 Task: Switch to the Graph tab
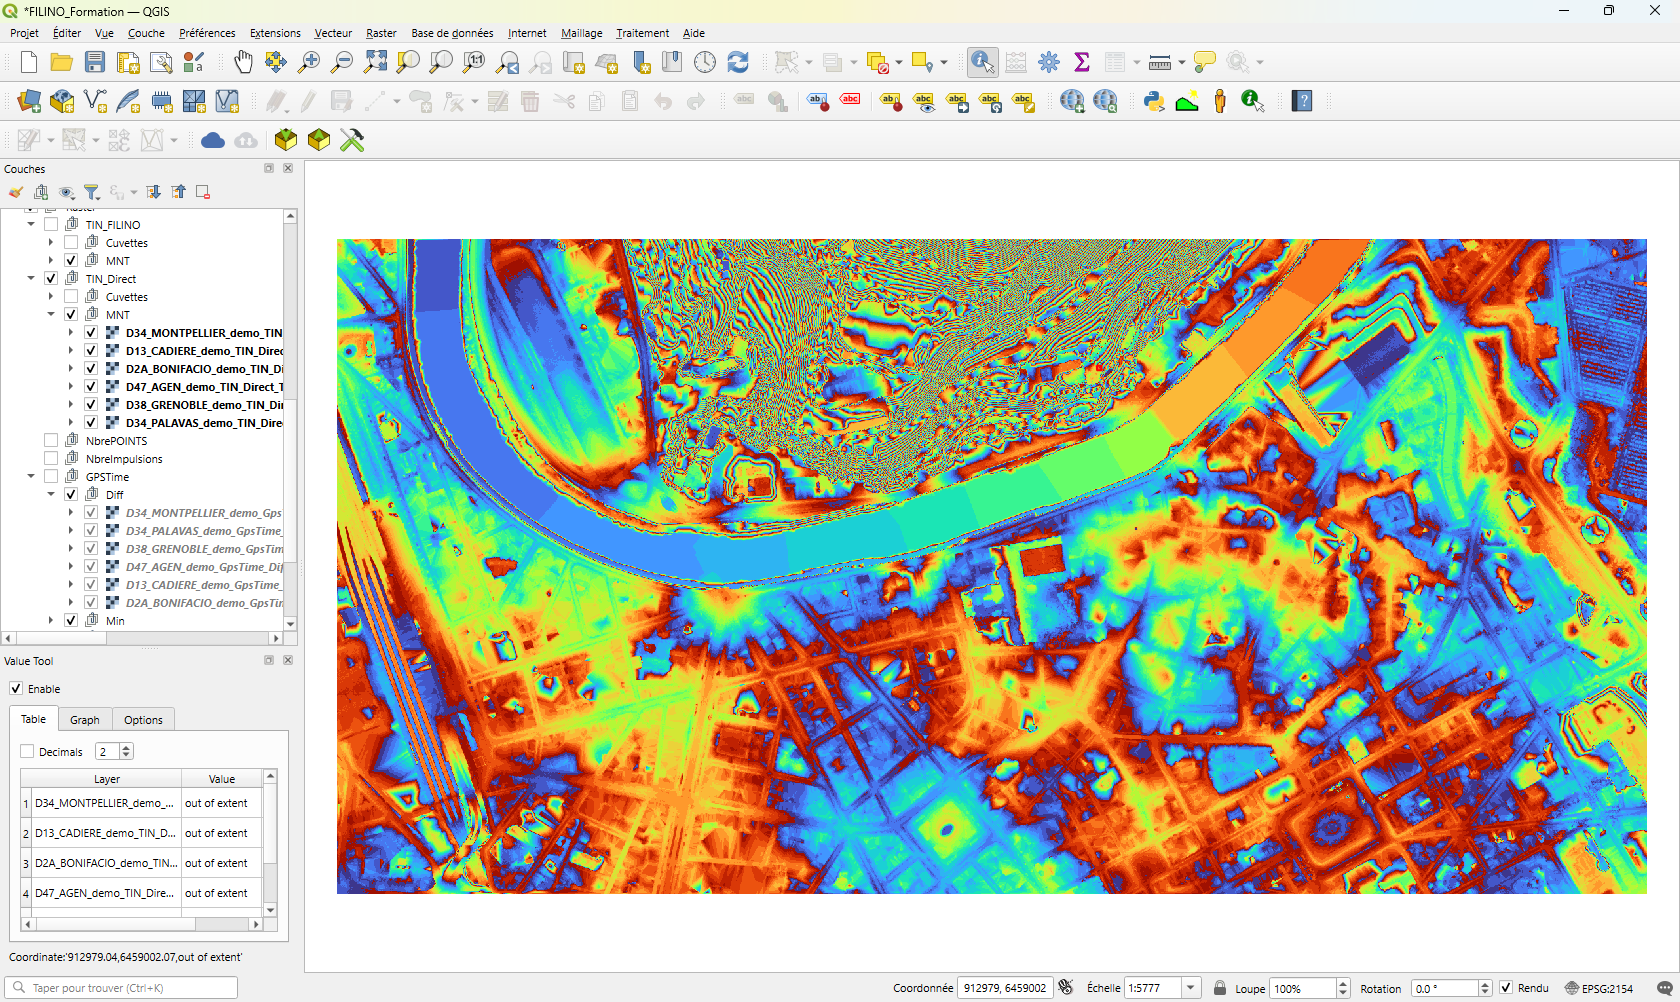[84, 720]
